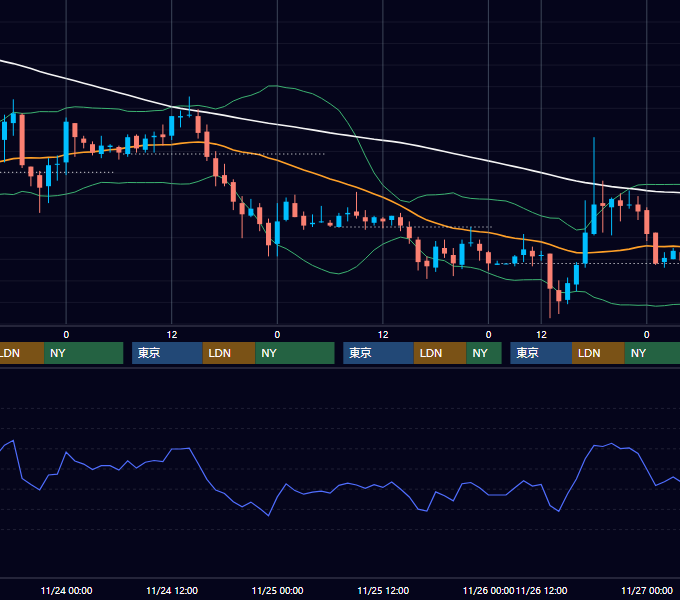The width and height of the screenshot is (680, 600).
Task: Click the 東京 session block starting 11/26
Action: pyautogui.click(x=541, y=353)
